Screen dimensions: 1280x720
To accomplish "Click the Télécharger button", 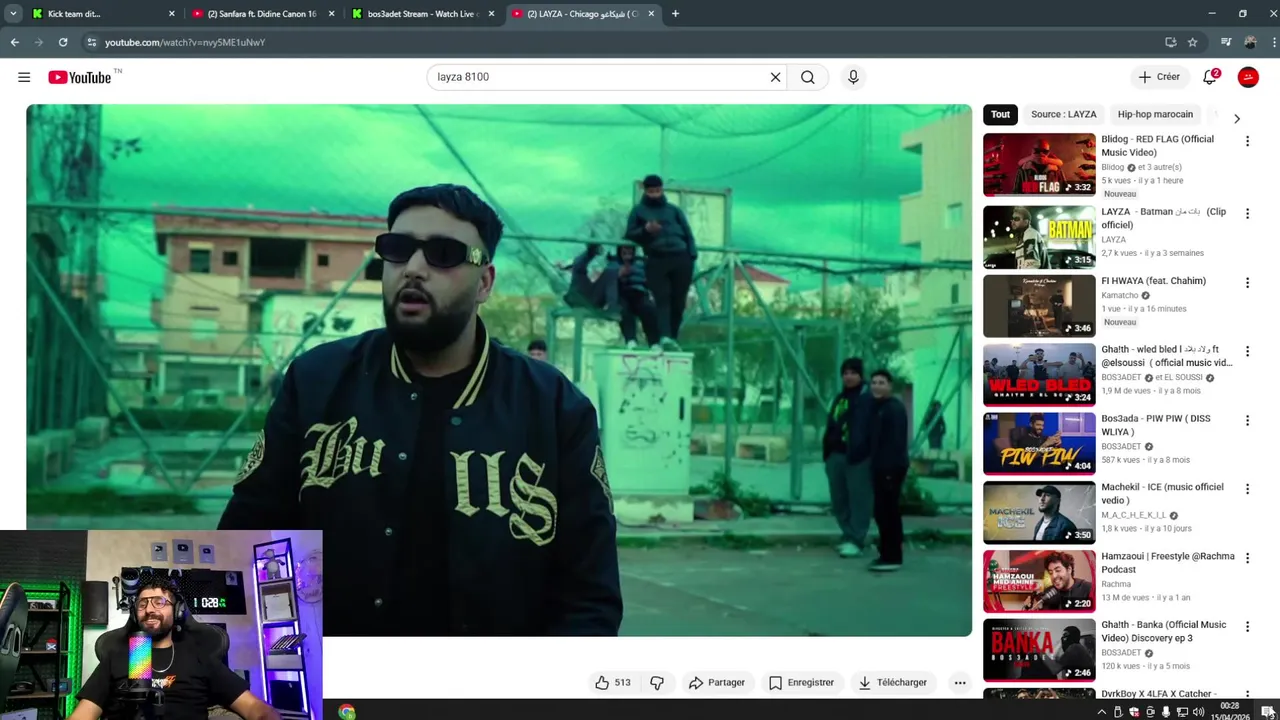I will point(893,682).
